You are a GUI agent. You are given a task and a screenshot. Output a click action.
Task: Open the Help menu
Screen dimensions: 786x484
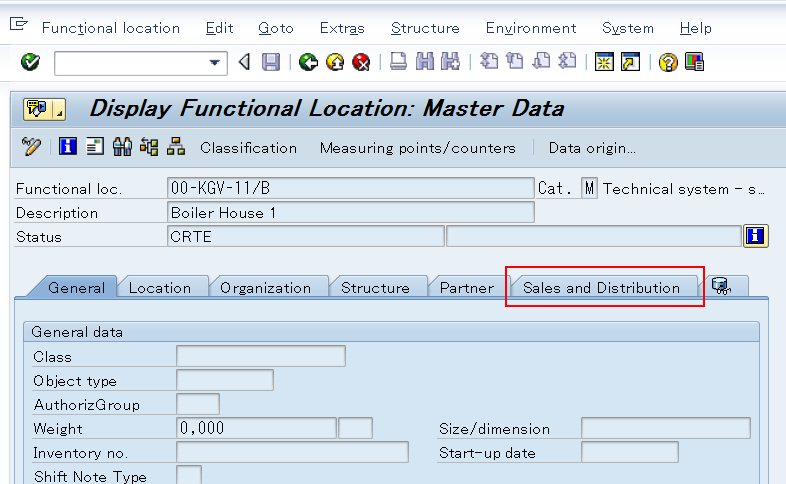click(x=696, y=28)
